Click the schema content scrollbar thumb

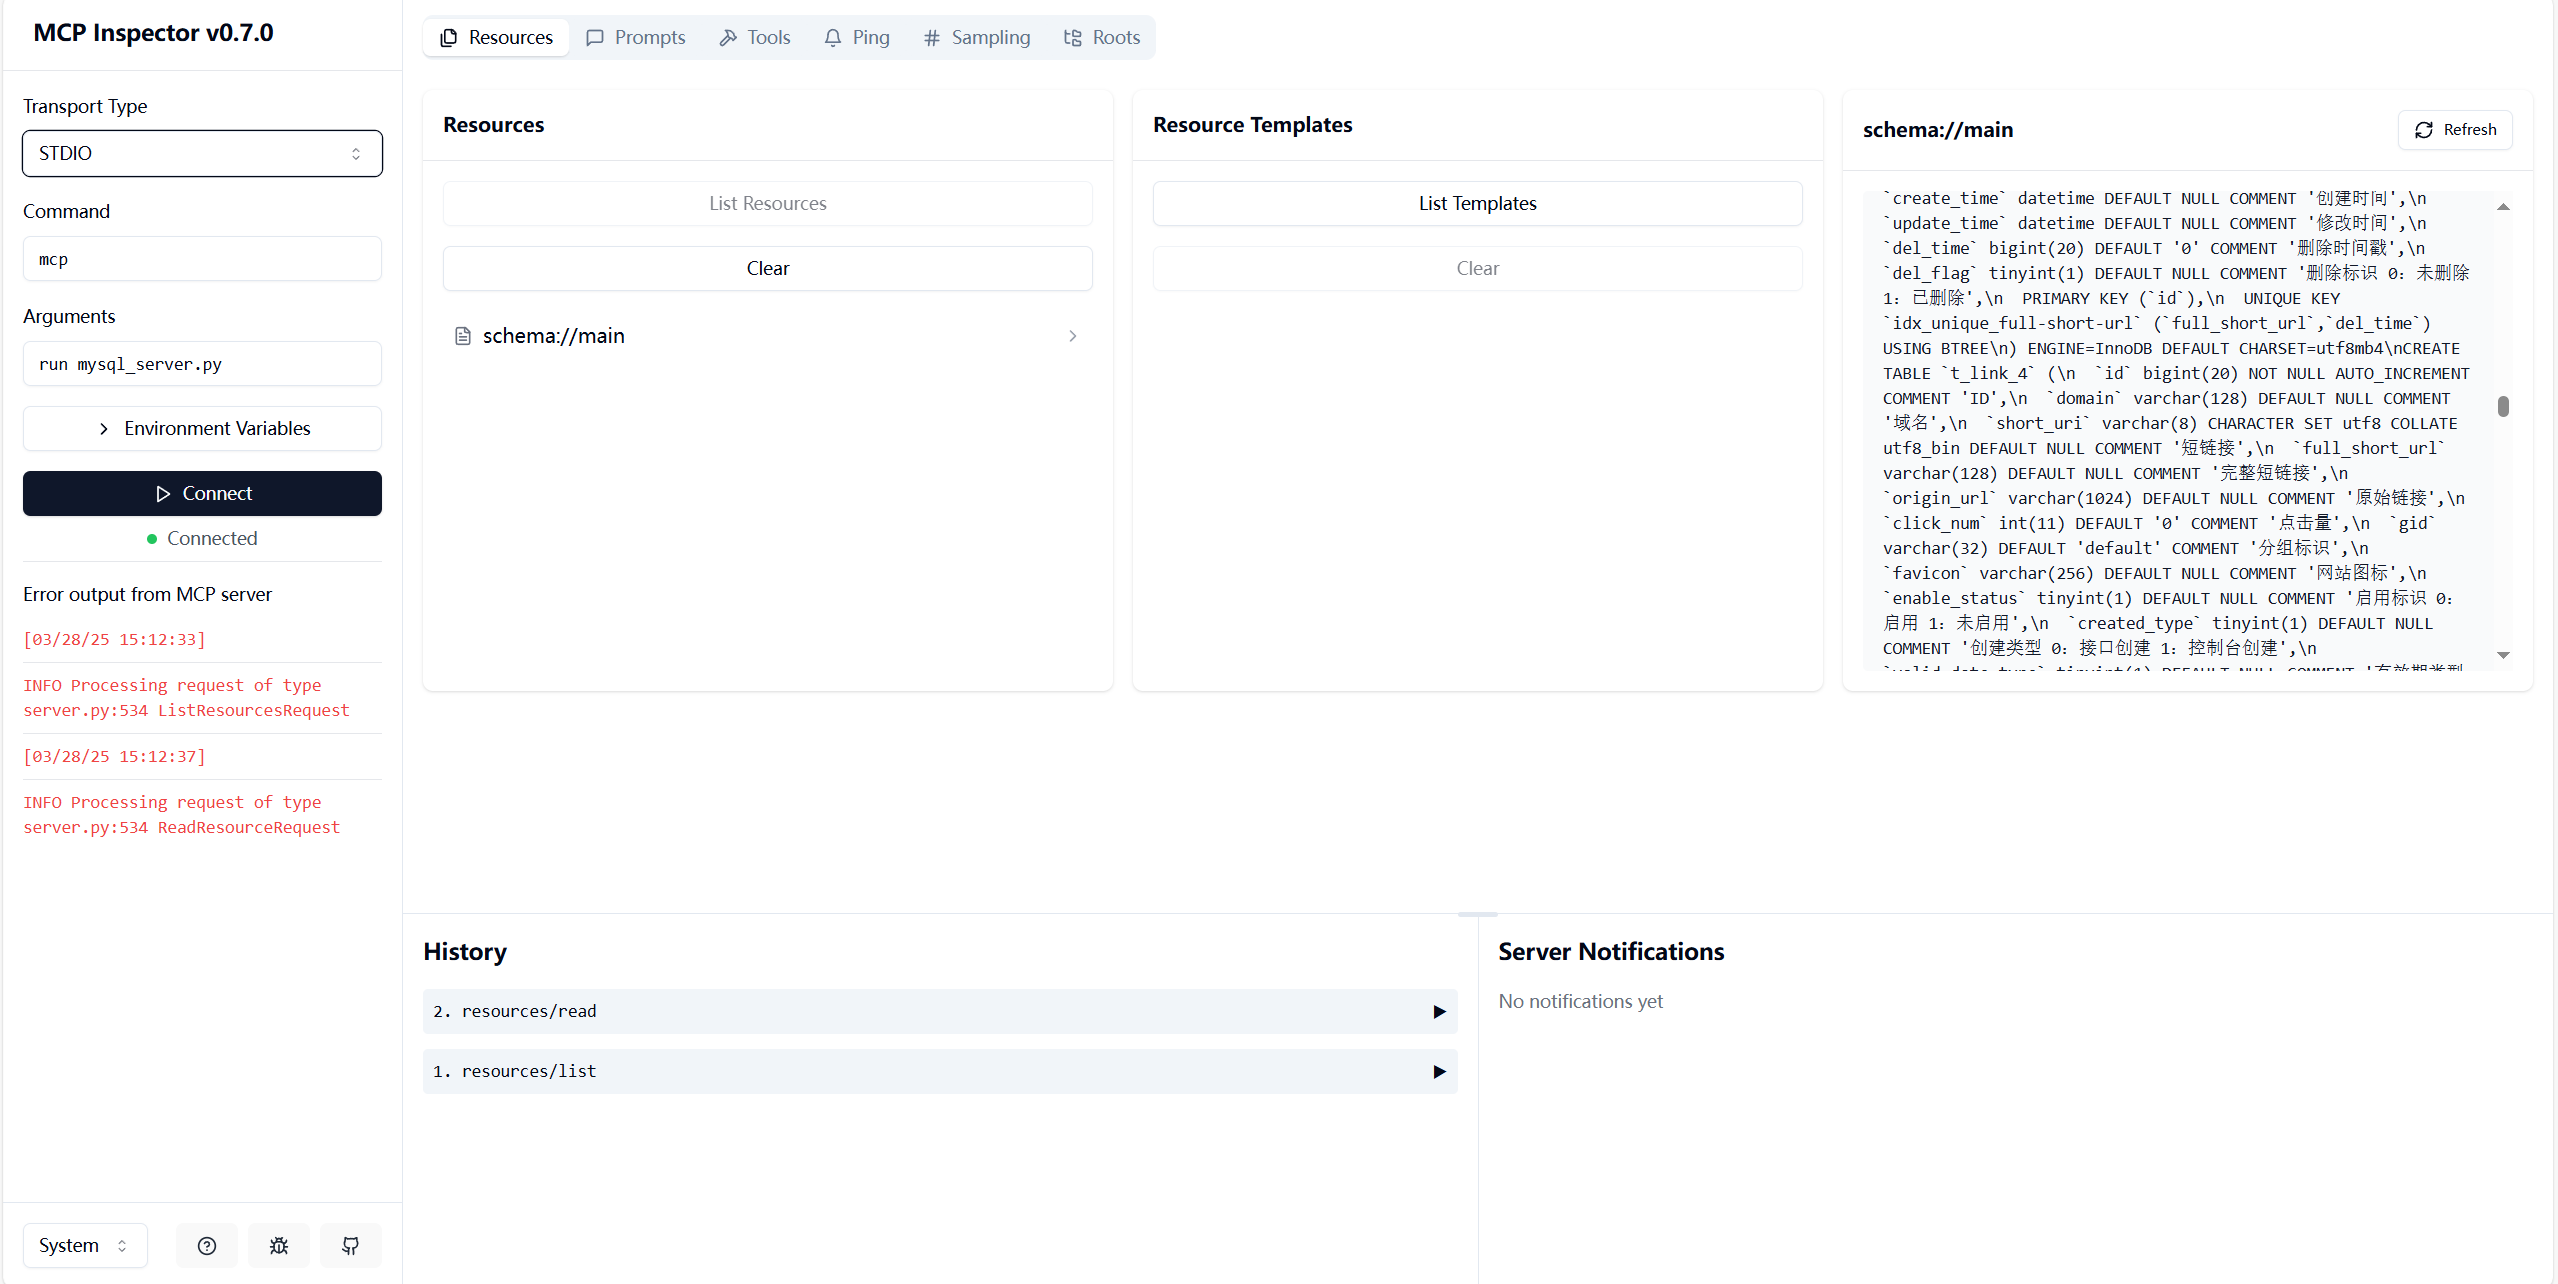(x=2503, y=406)
